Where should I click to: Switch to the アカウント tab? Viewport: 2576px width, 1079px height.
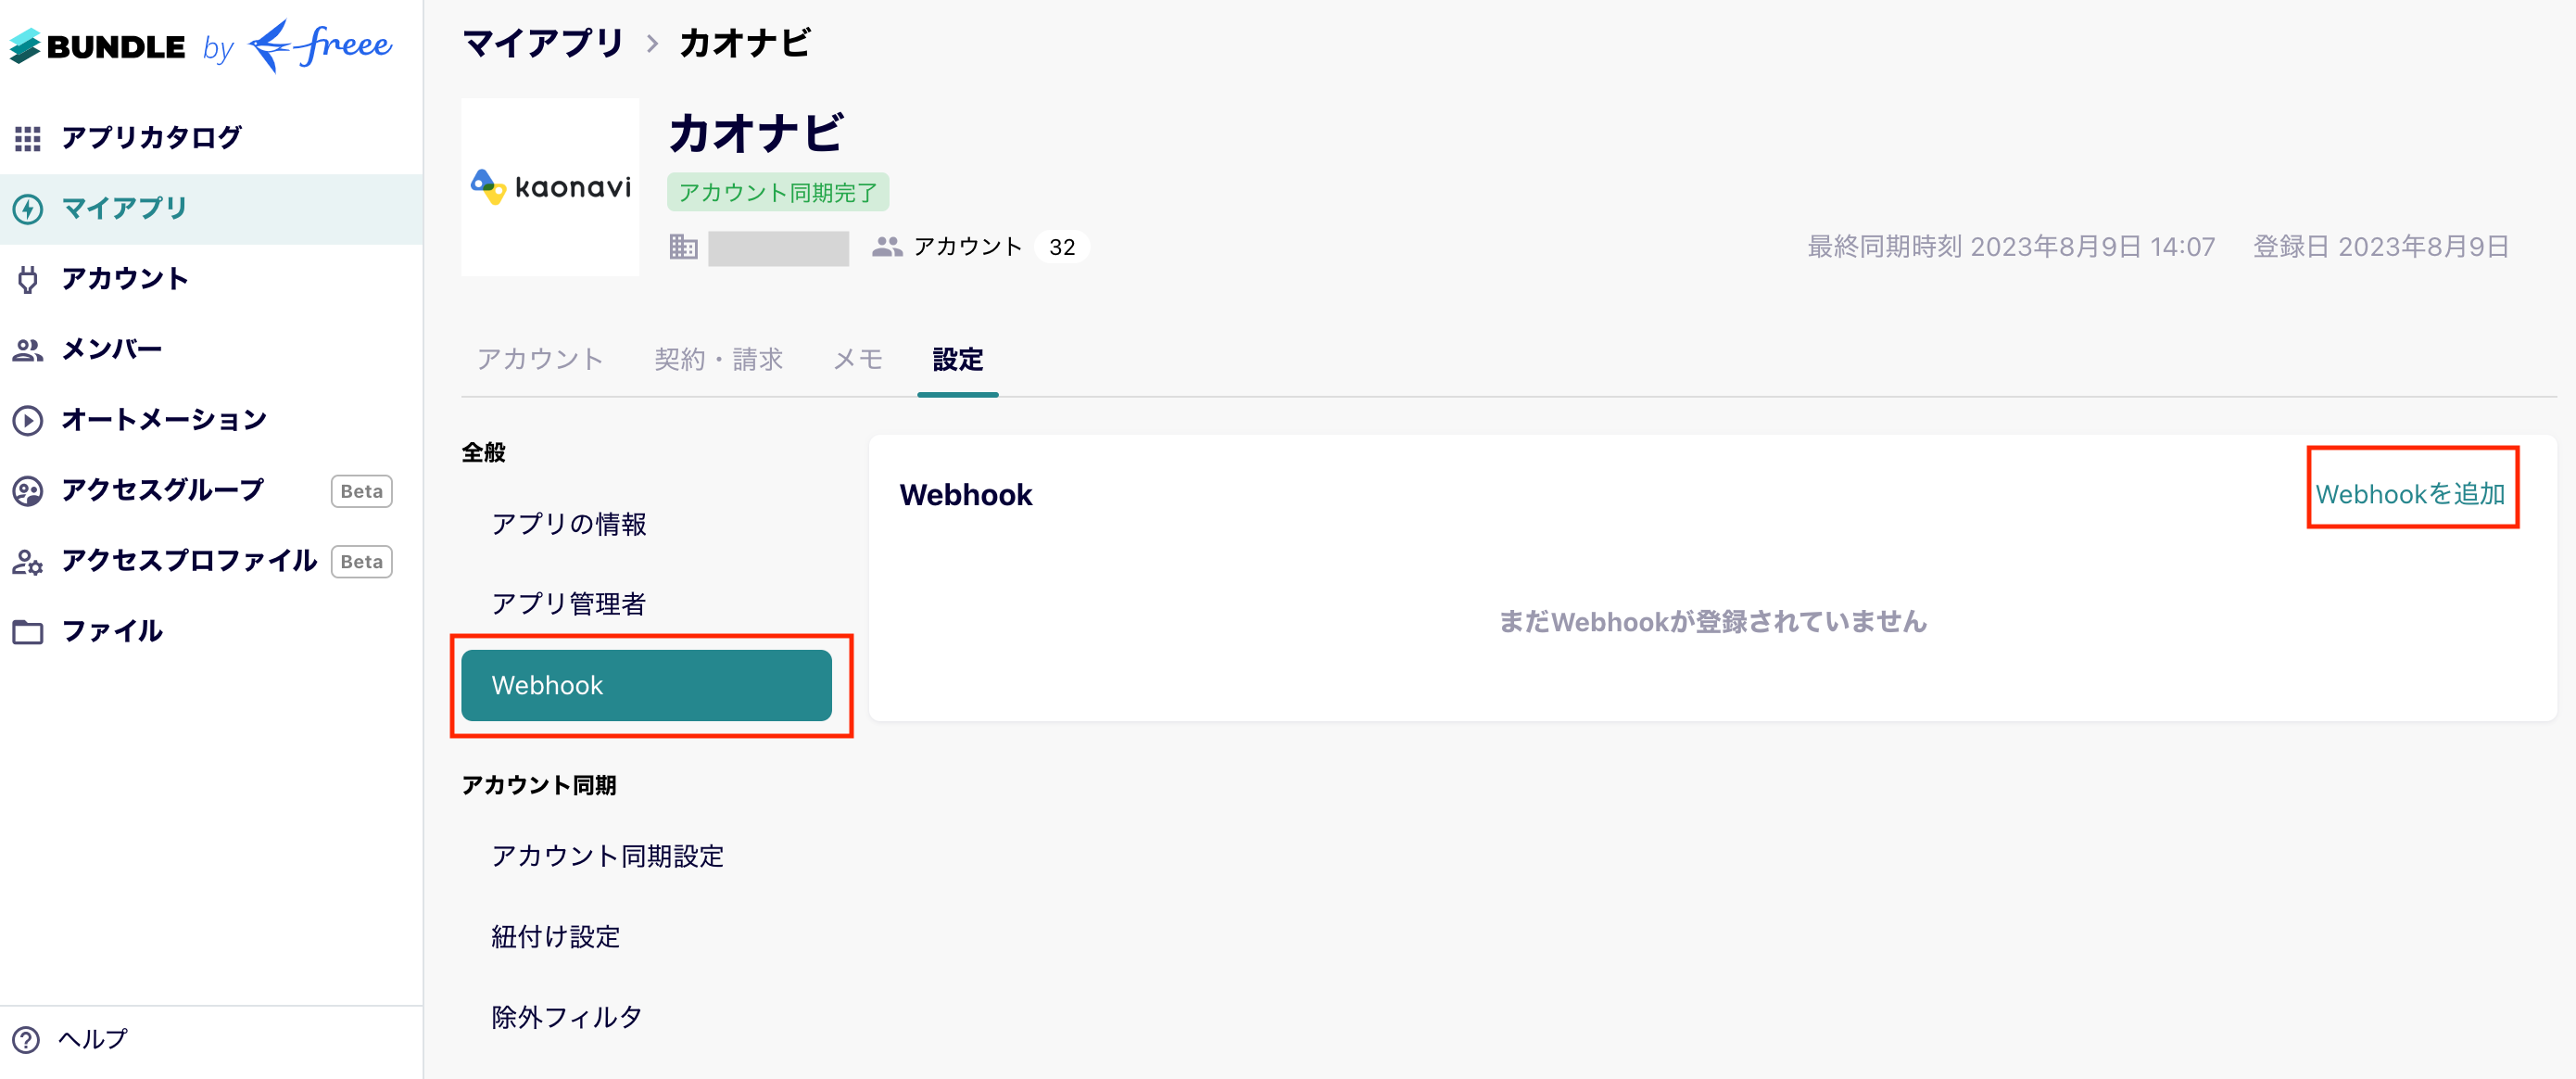coord(540,360)
